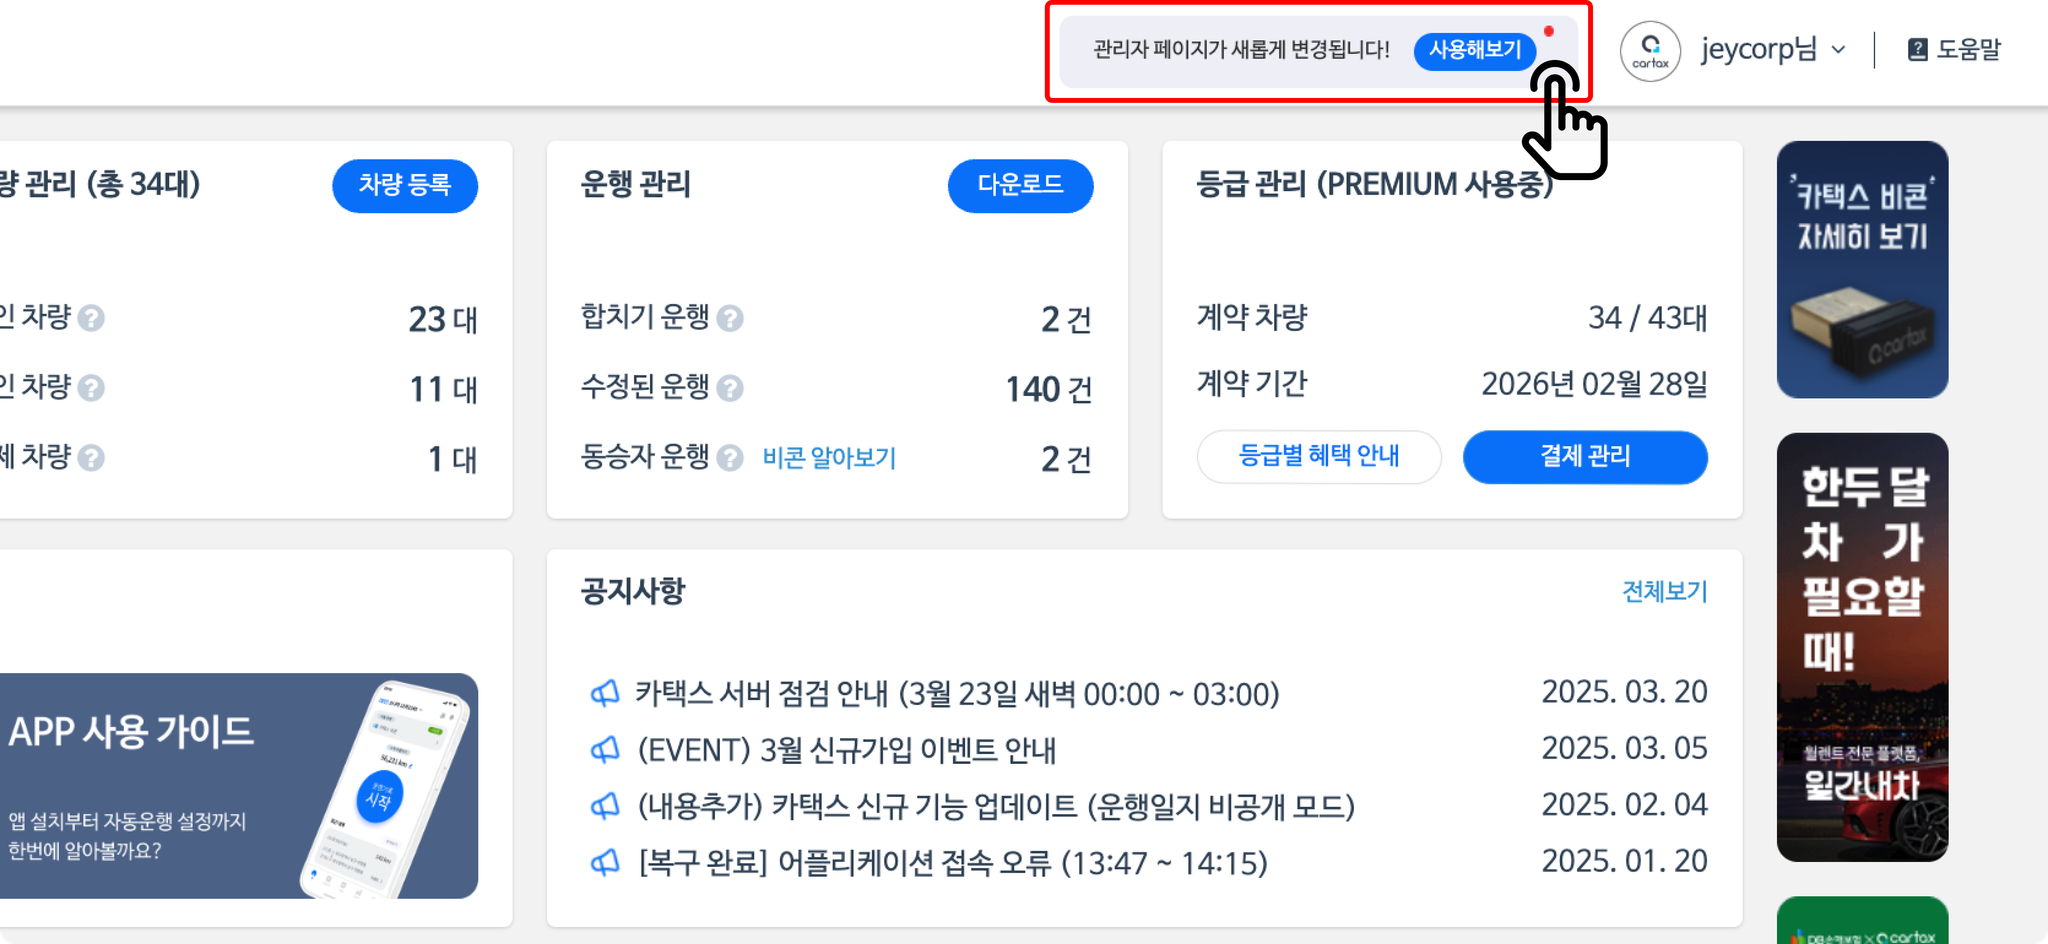Click the 사용해보기 button in the top banner
Viewport: 2048px width, 944px height.
pos(1474,50)
